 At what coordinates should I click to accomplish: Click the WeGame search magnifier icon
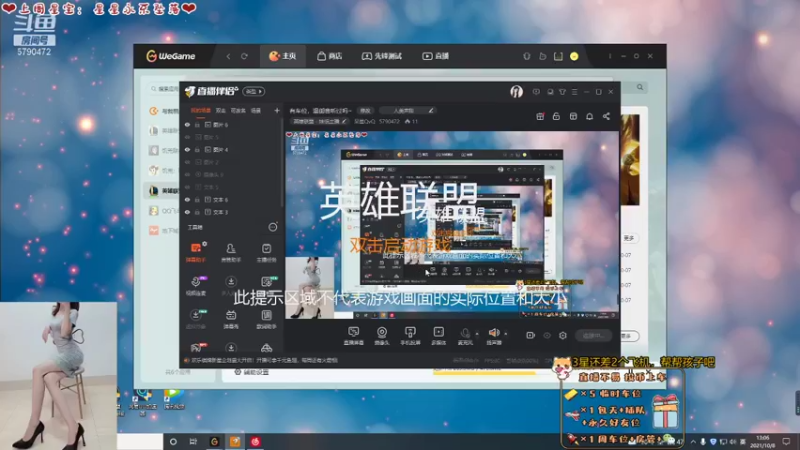(640, 87)
